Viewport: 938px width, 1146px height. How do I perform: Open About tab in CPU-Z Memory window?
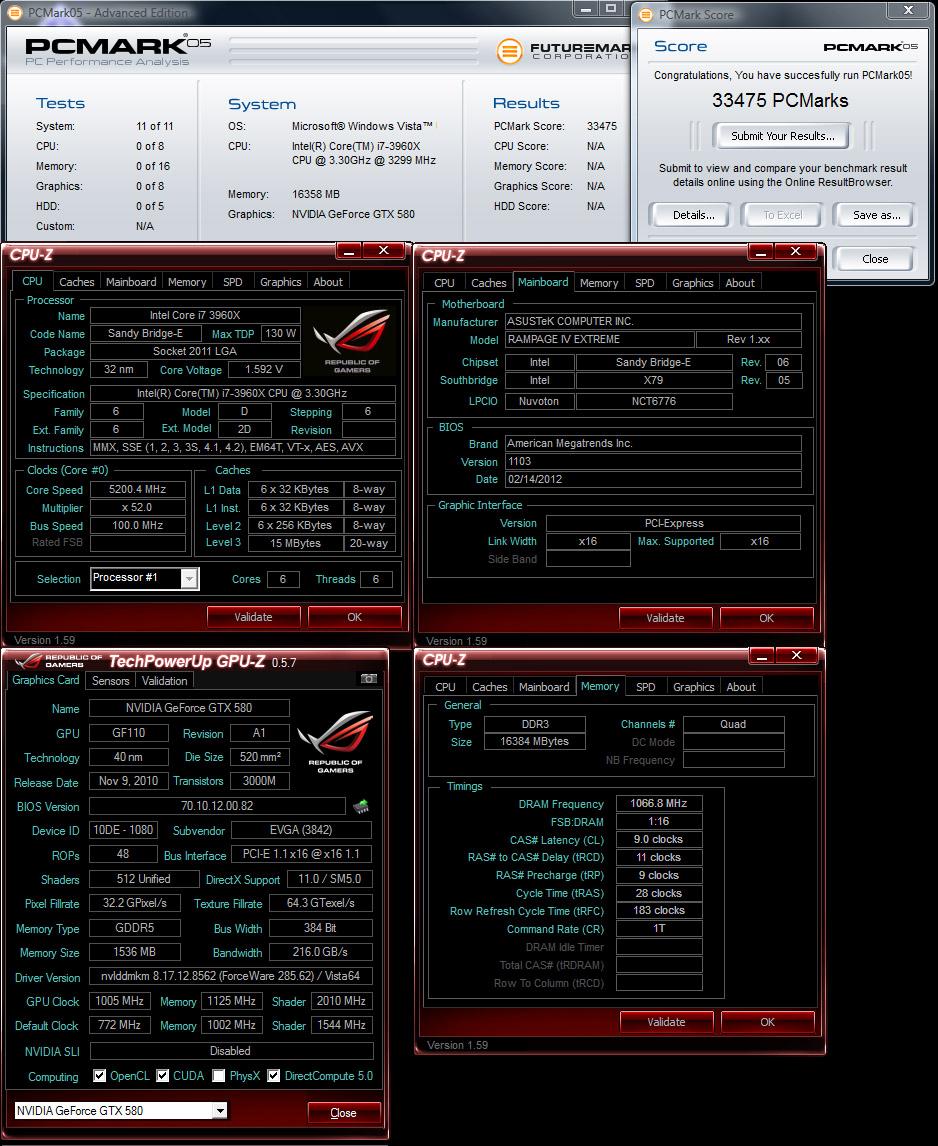pyautogui.click(x=741, y=687)
